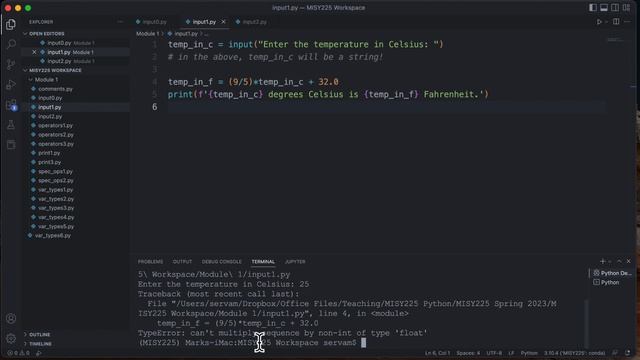Image resolution: width=640 pixels, height=360 pixels.
Task: Change end of line sequence via LF
Action: 511,353
